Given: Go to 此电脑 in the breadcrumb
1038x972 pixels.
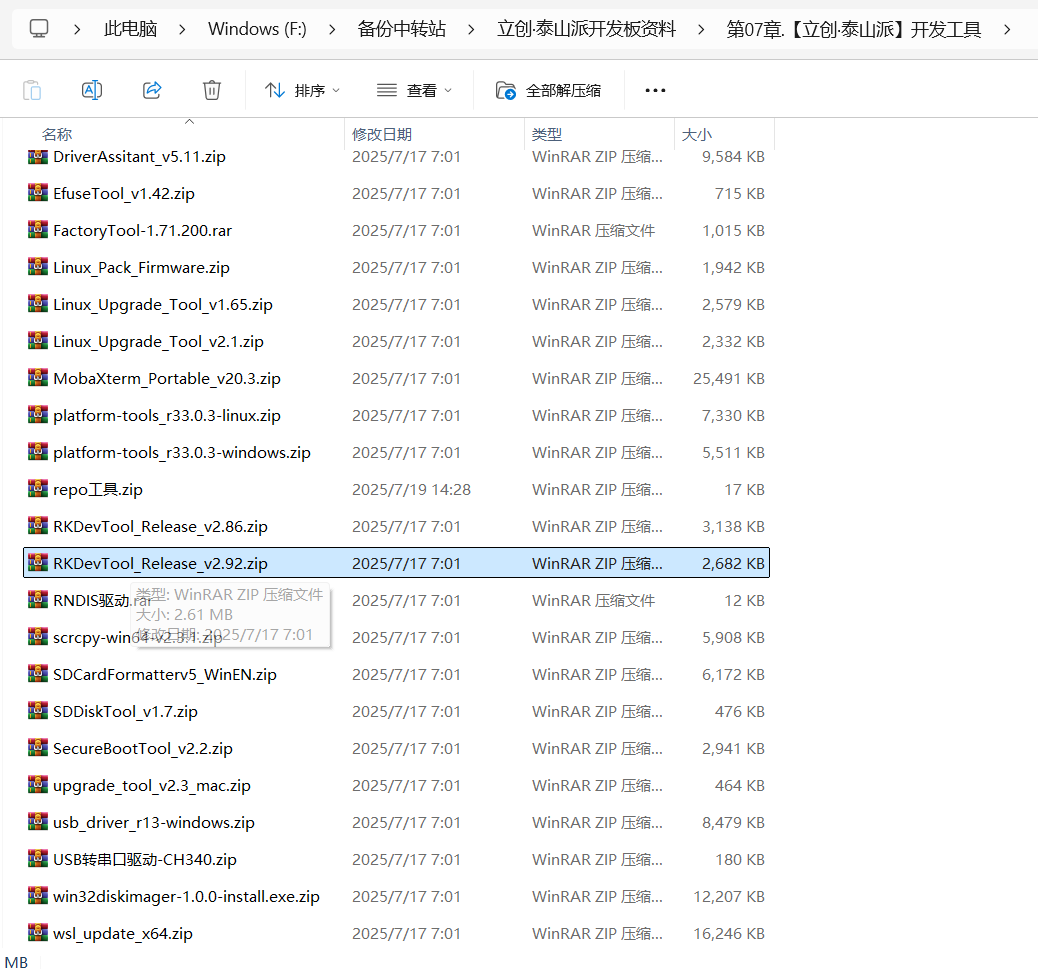Looking at the screenshot, I should point(130,29).
